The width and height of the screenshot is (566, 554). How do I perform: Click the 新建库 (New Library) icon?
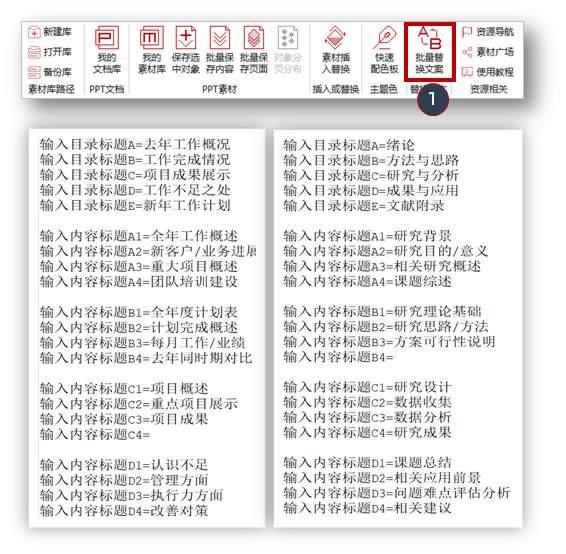pyautogui.click(x=34, y=32)
